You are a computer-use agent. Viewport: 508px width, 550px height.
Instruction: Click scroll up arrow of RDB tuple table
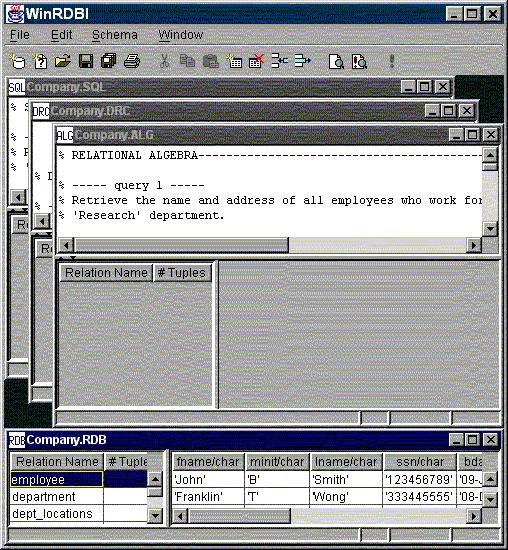pos(490,479)
